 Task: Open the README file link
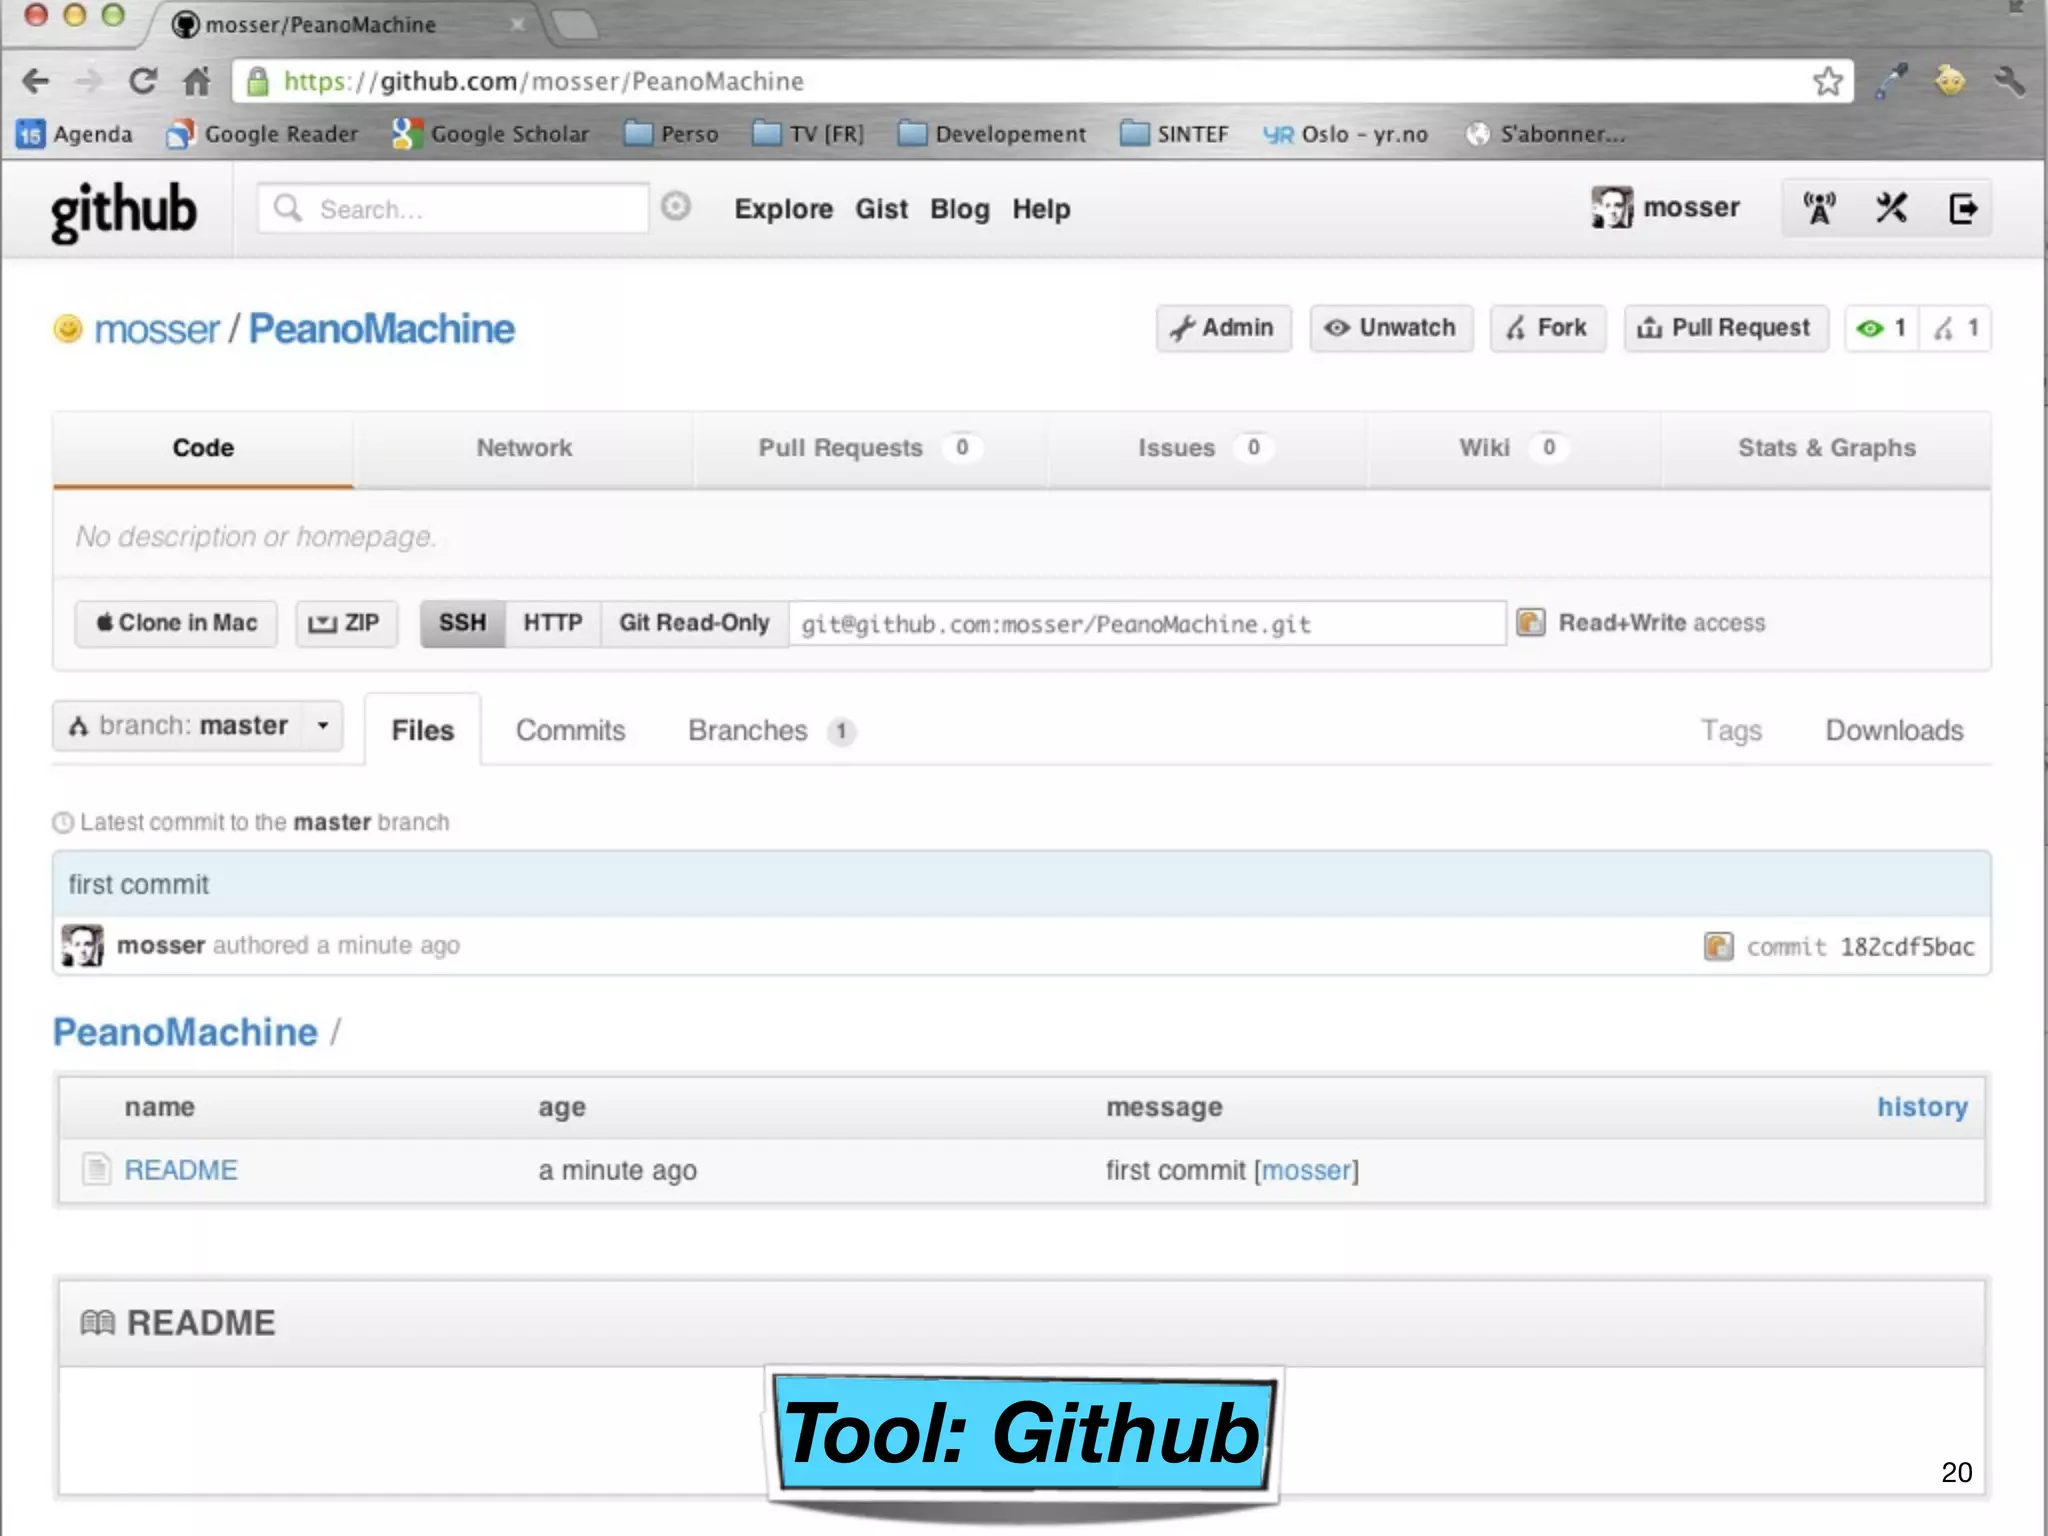(x=181, y=1170)
